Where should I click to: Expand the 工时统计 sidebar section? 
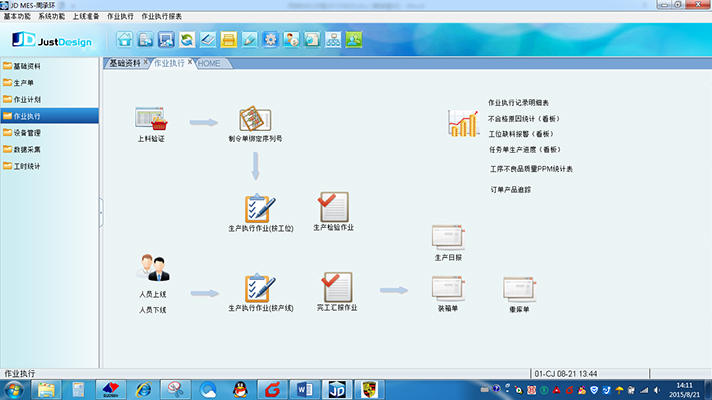click(49, 165)
